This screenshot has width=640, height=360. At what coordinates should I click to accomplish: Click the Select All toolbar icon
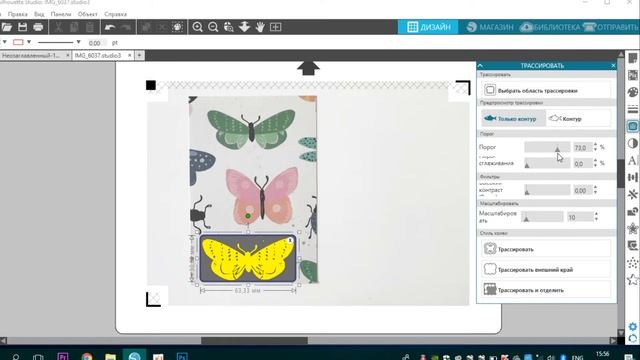tap(177, 27)
